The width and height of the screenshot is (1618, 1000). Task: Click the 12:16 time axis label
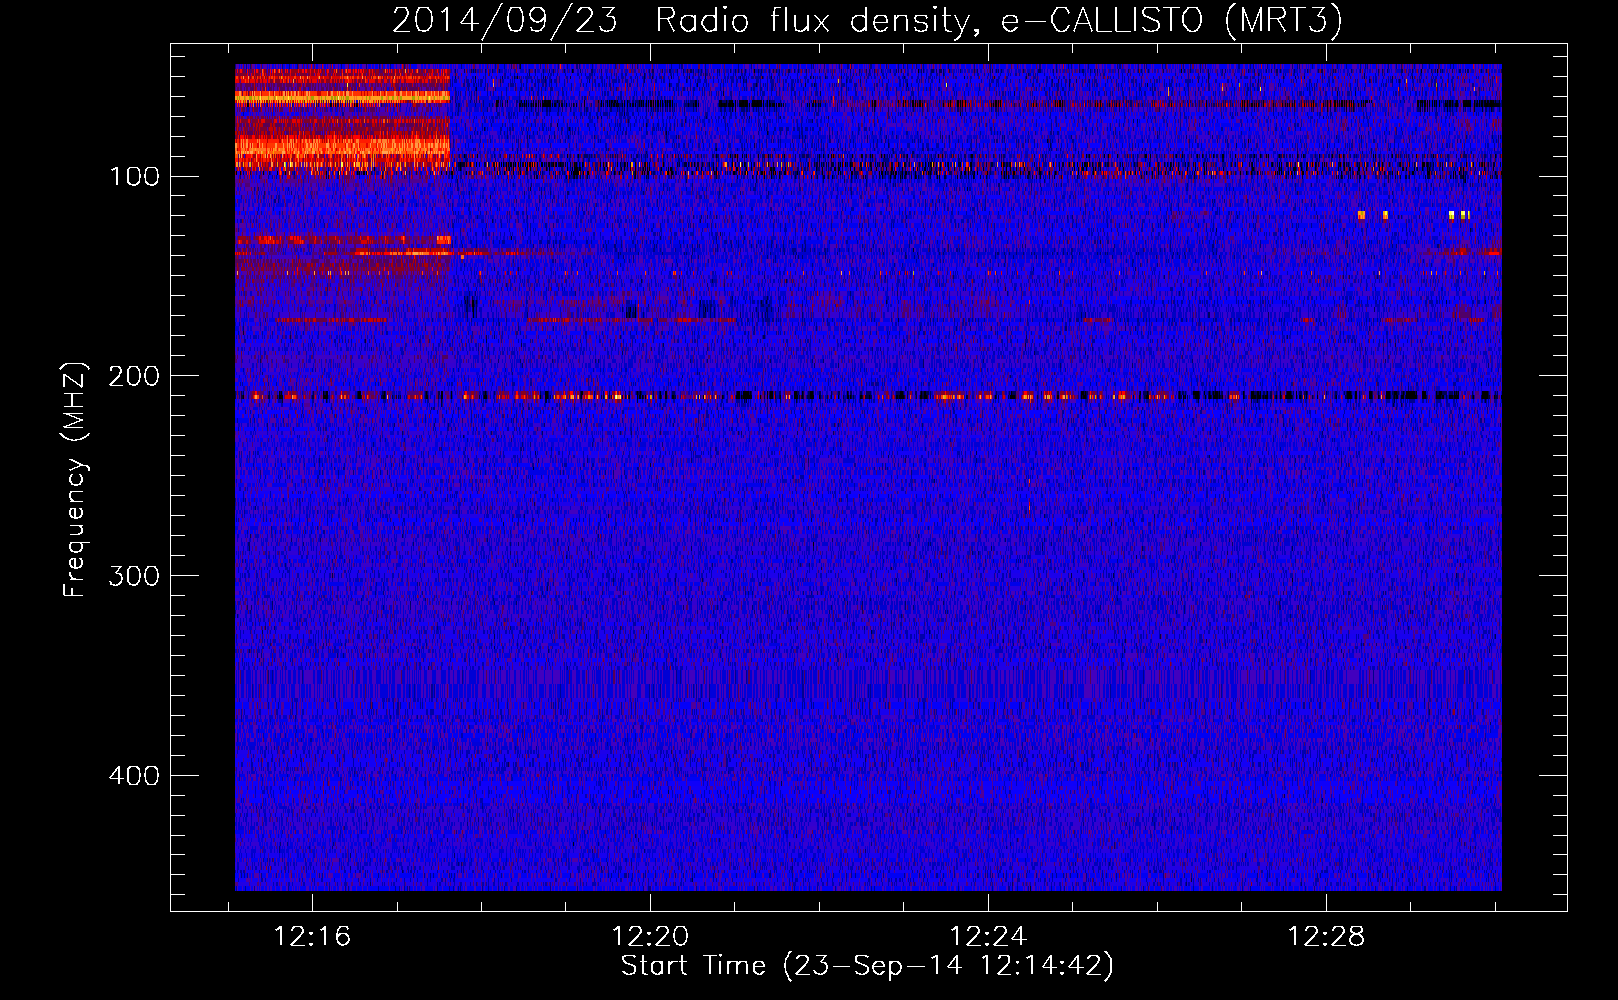point(313,937)
